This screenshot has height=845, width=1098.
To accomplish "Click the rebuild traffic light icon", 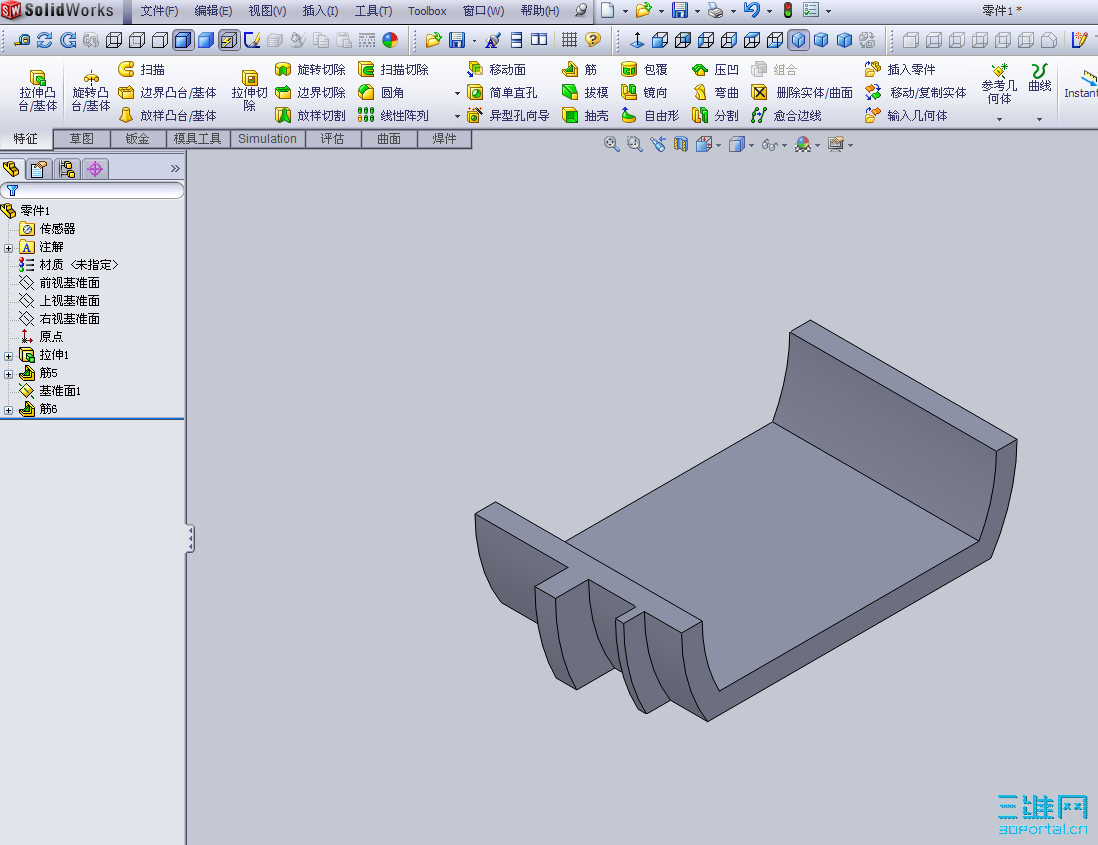I will (787, 11).
